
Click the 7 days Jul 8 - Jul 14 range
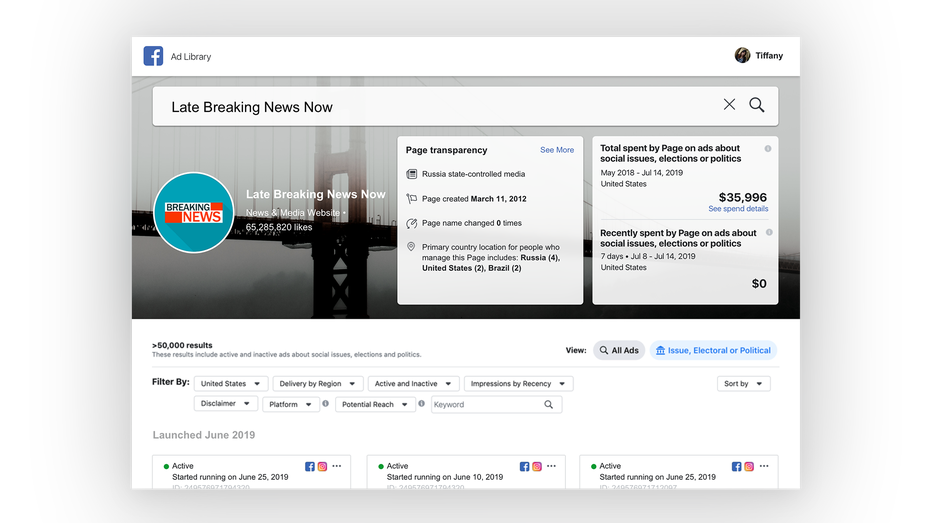pyautogui.click(x=648, y=256)
